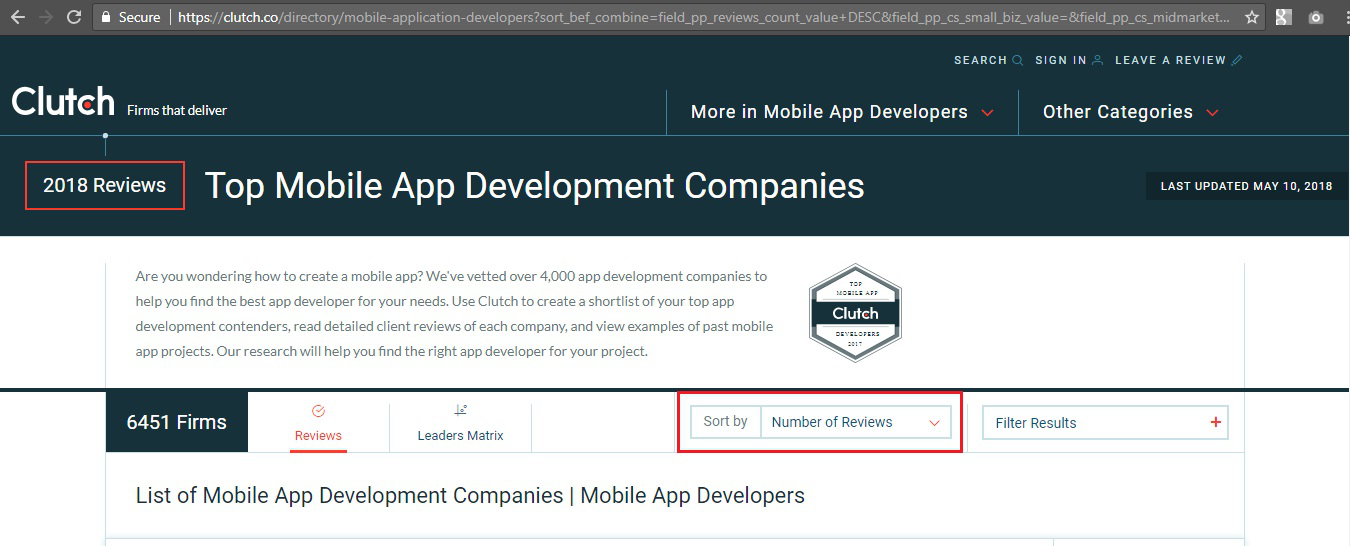
Task: Click the 2018 Reviews button
Action: (105, 185)
